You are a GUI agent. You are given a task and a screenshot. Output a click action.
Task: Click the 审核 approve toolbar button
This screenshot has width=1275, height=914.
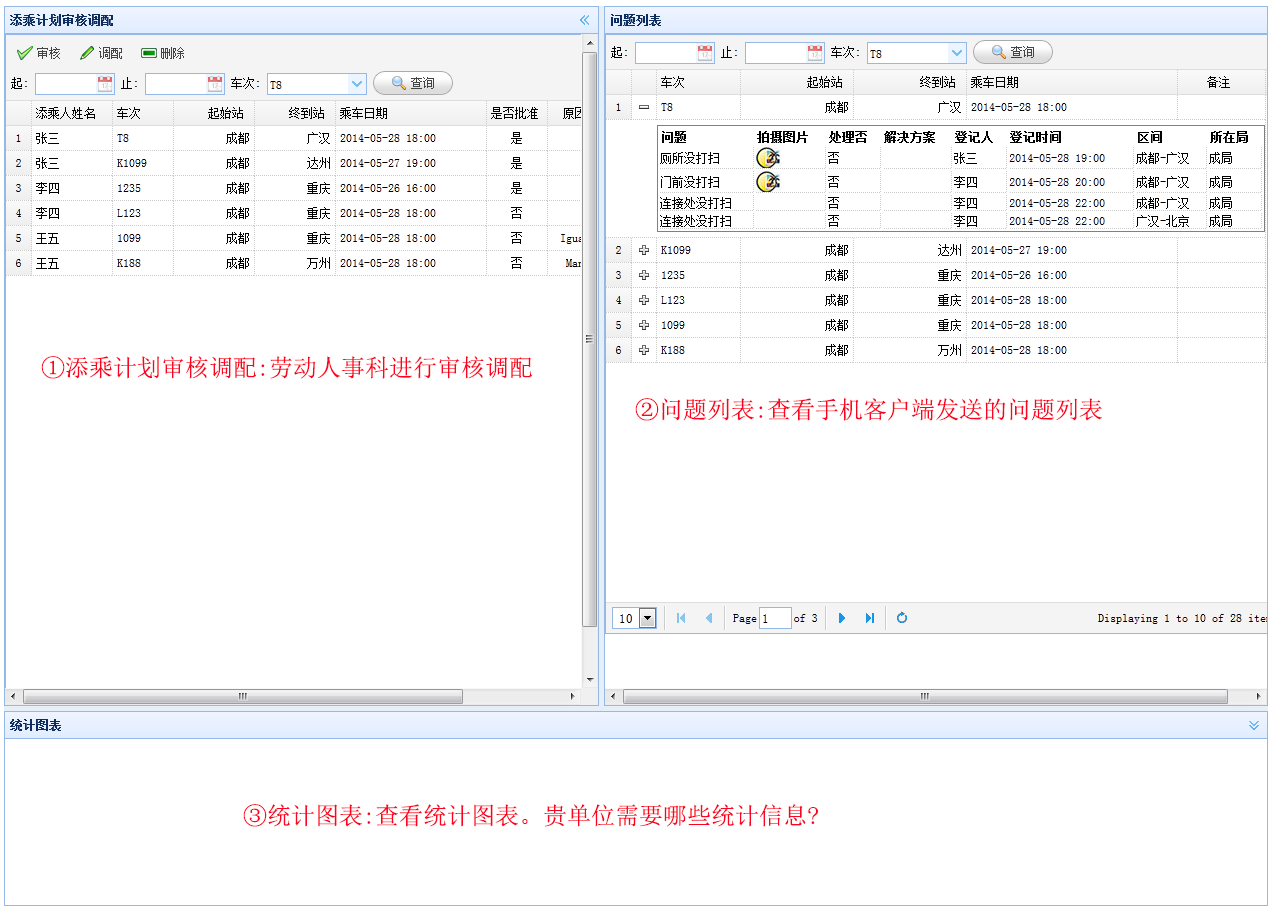[x=39, y=53]
